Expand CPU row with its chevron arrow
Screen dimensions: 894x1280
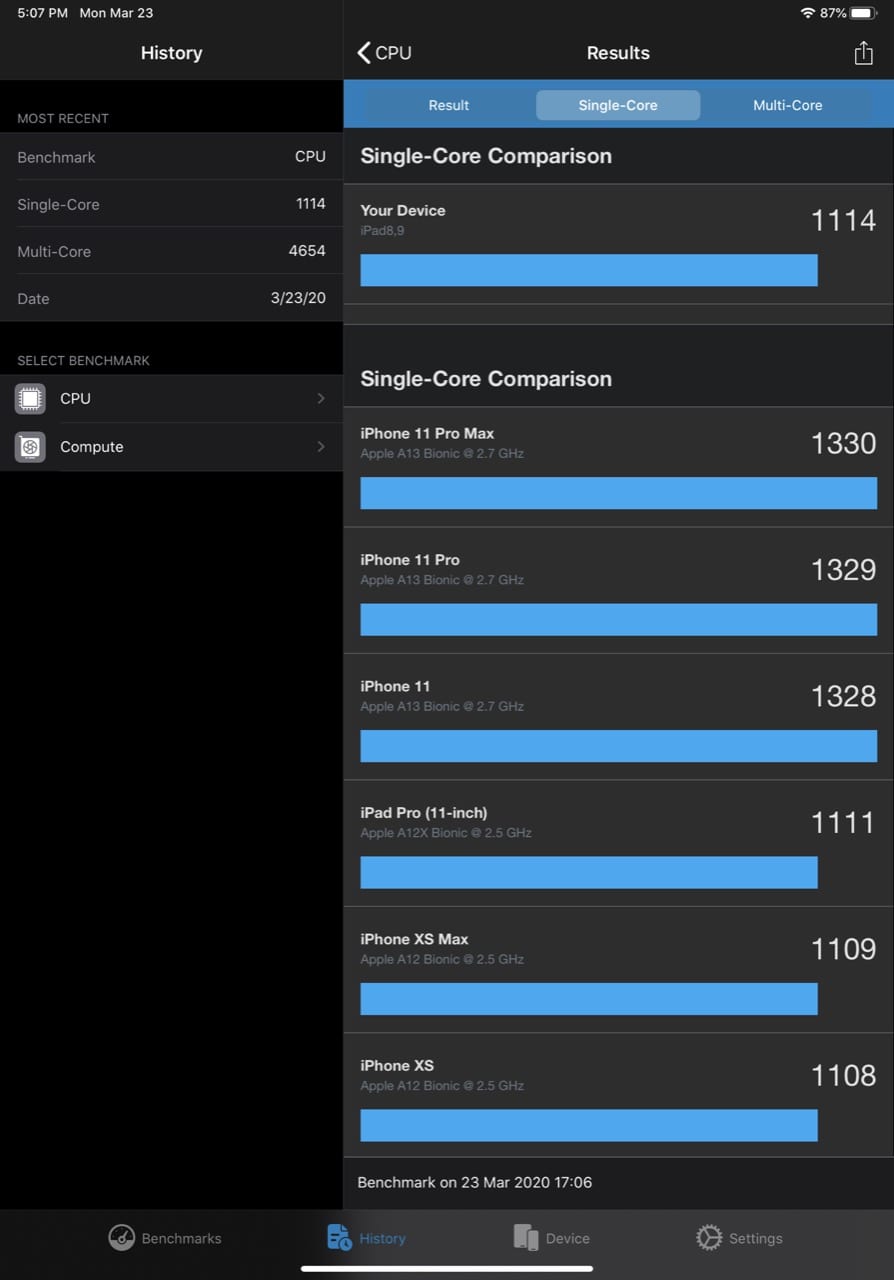click(x=321, y=399)
